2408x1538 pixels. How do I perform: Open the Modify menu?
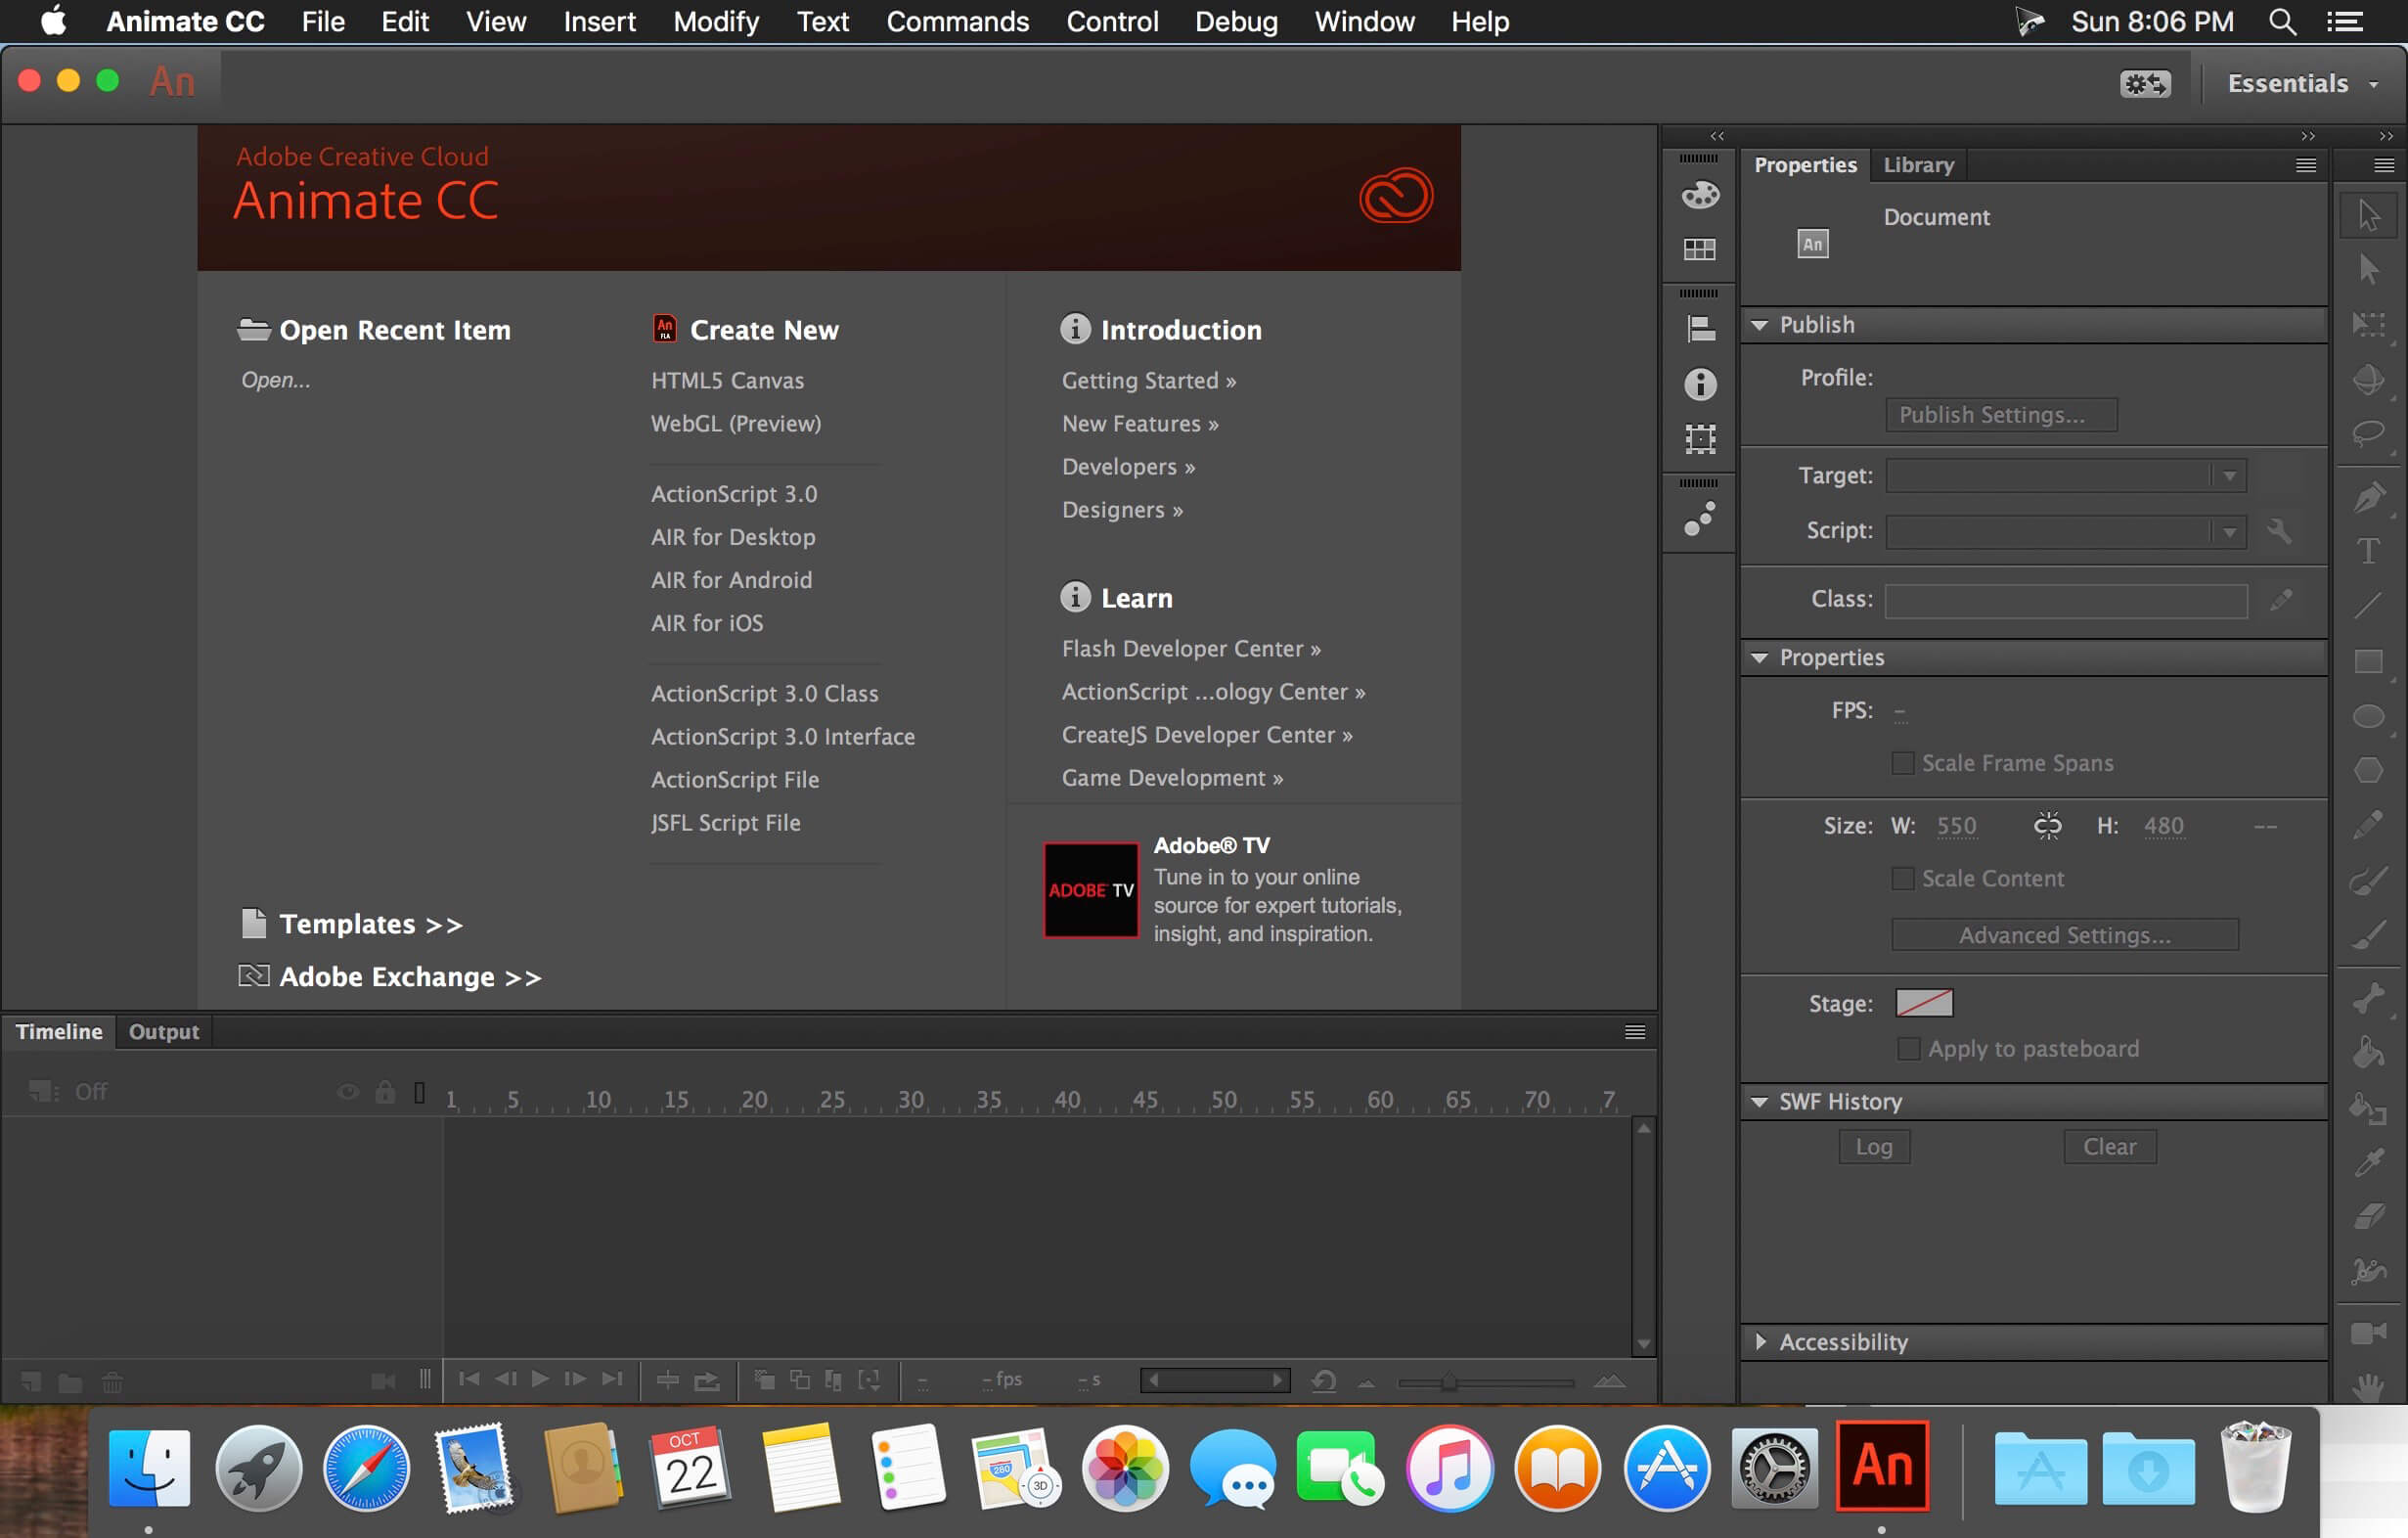pyautogui.click(x=716, y=22)
